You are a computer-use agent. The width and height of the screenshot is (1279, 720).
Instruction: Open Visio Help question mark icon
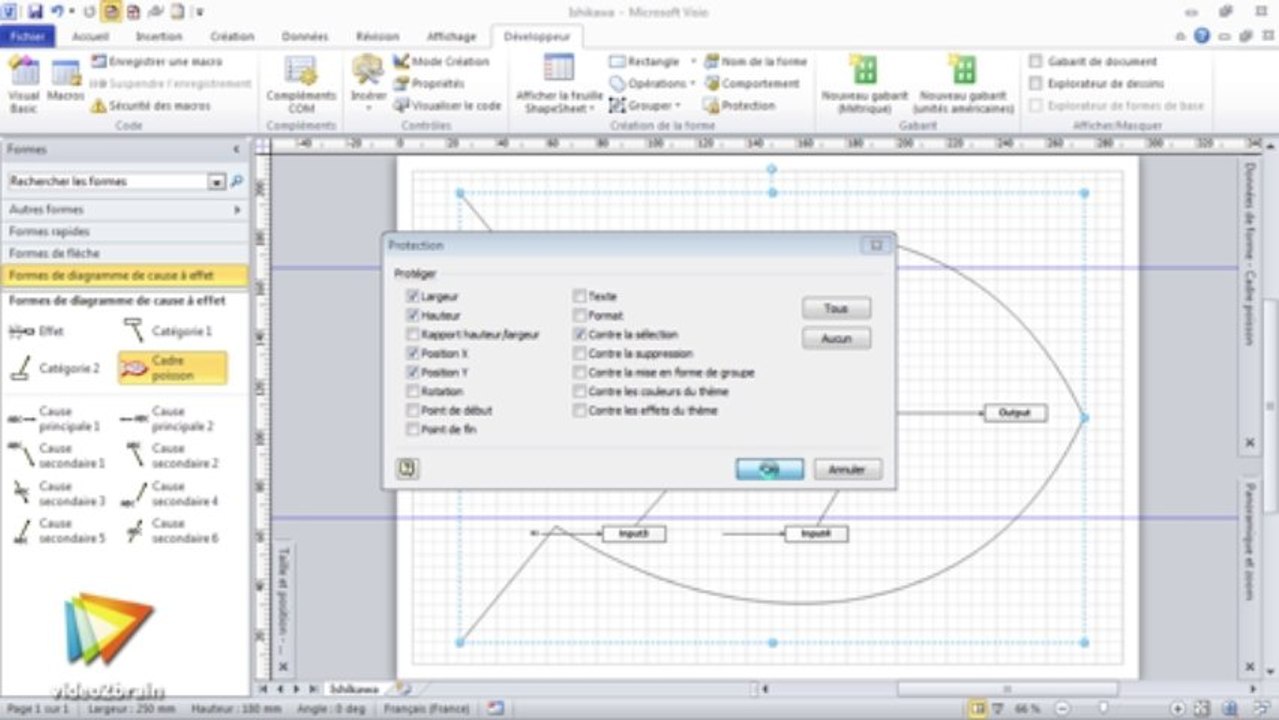1201,35
